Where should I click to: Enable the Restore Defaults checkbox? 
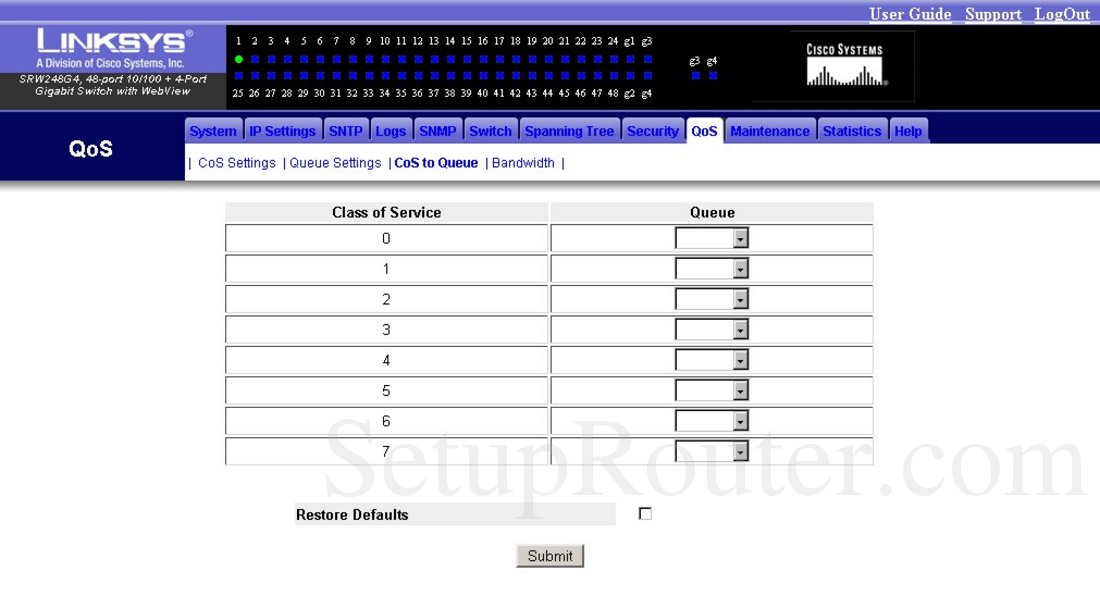(645, 512)
